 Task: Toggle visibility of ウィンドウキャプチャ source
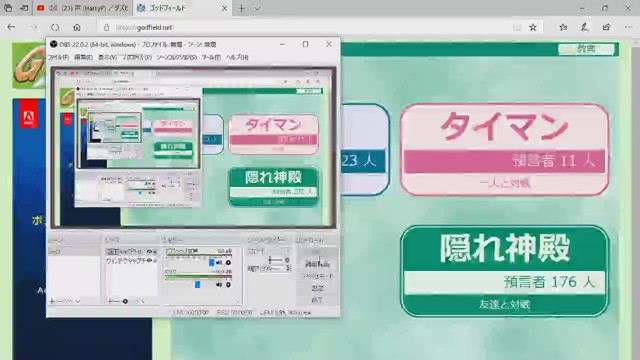click(x=149, y=260)
